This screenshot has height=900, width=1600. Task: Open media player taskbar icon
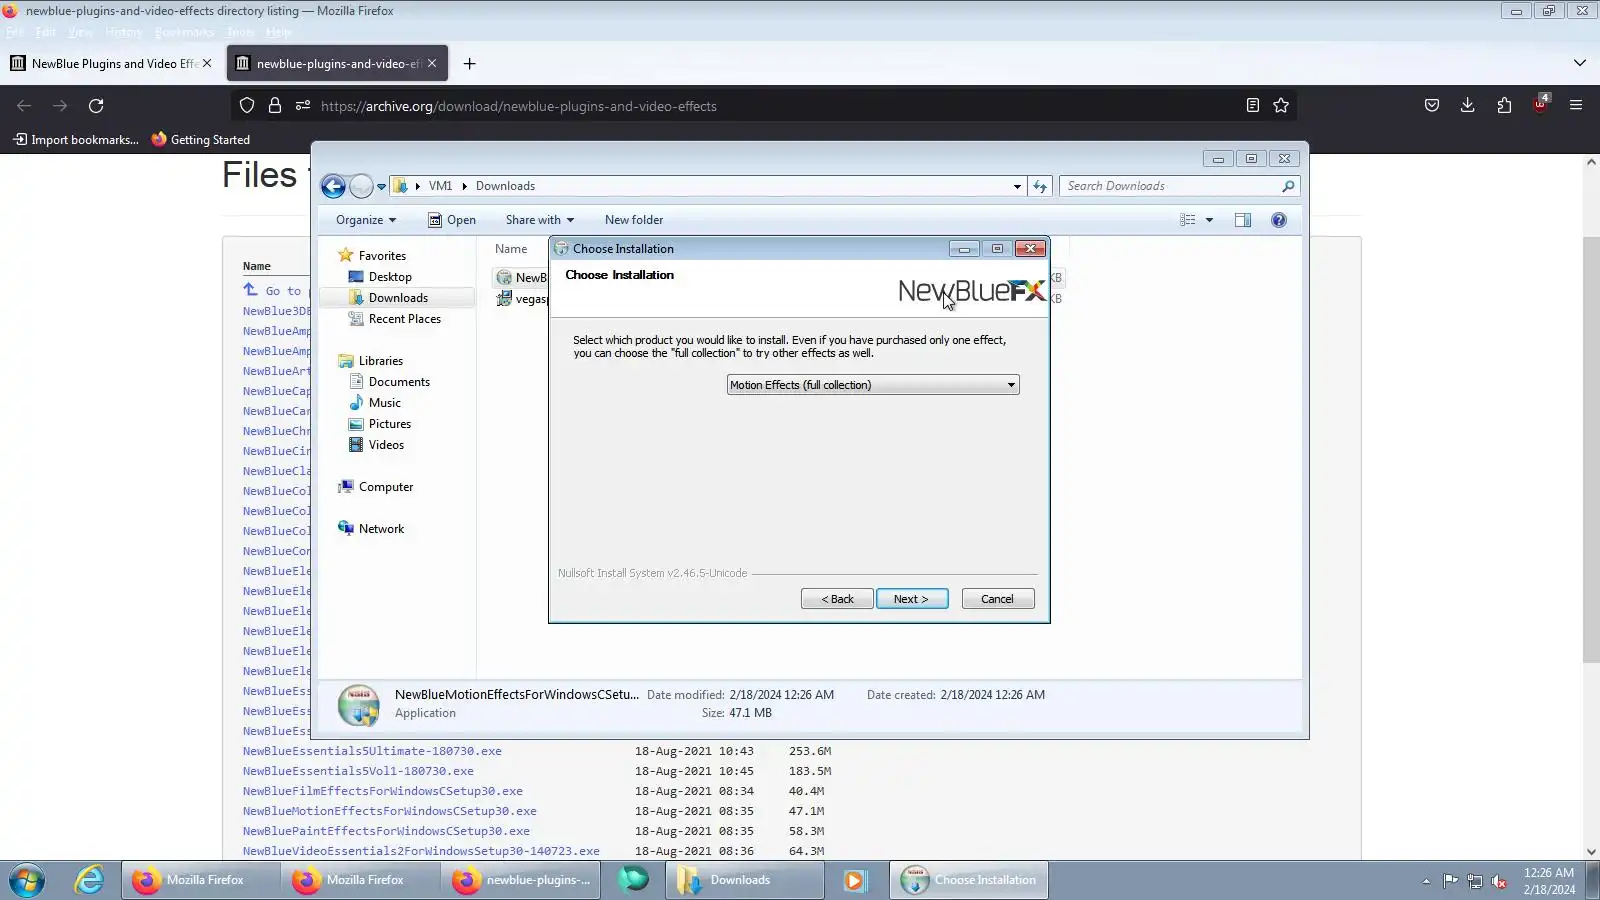854,880
